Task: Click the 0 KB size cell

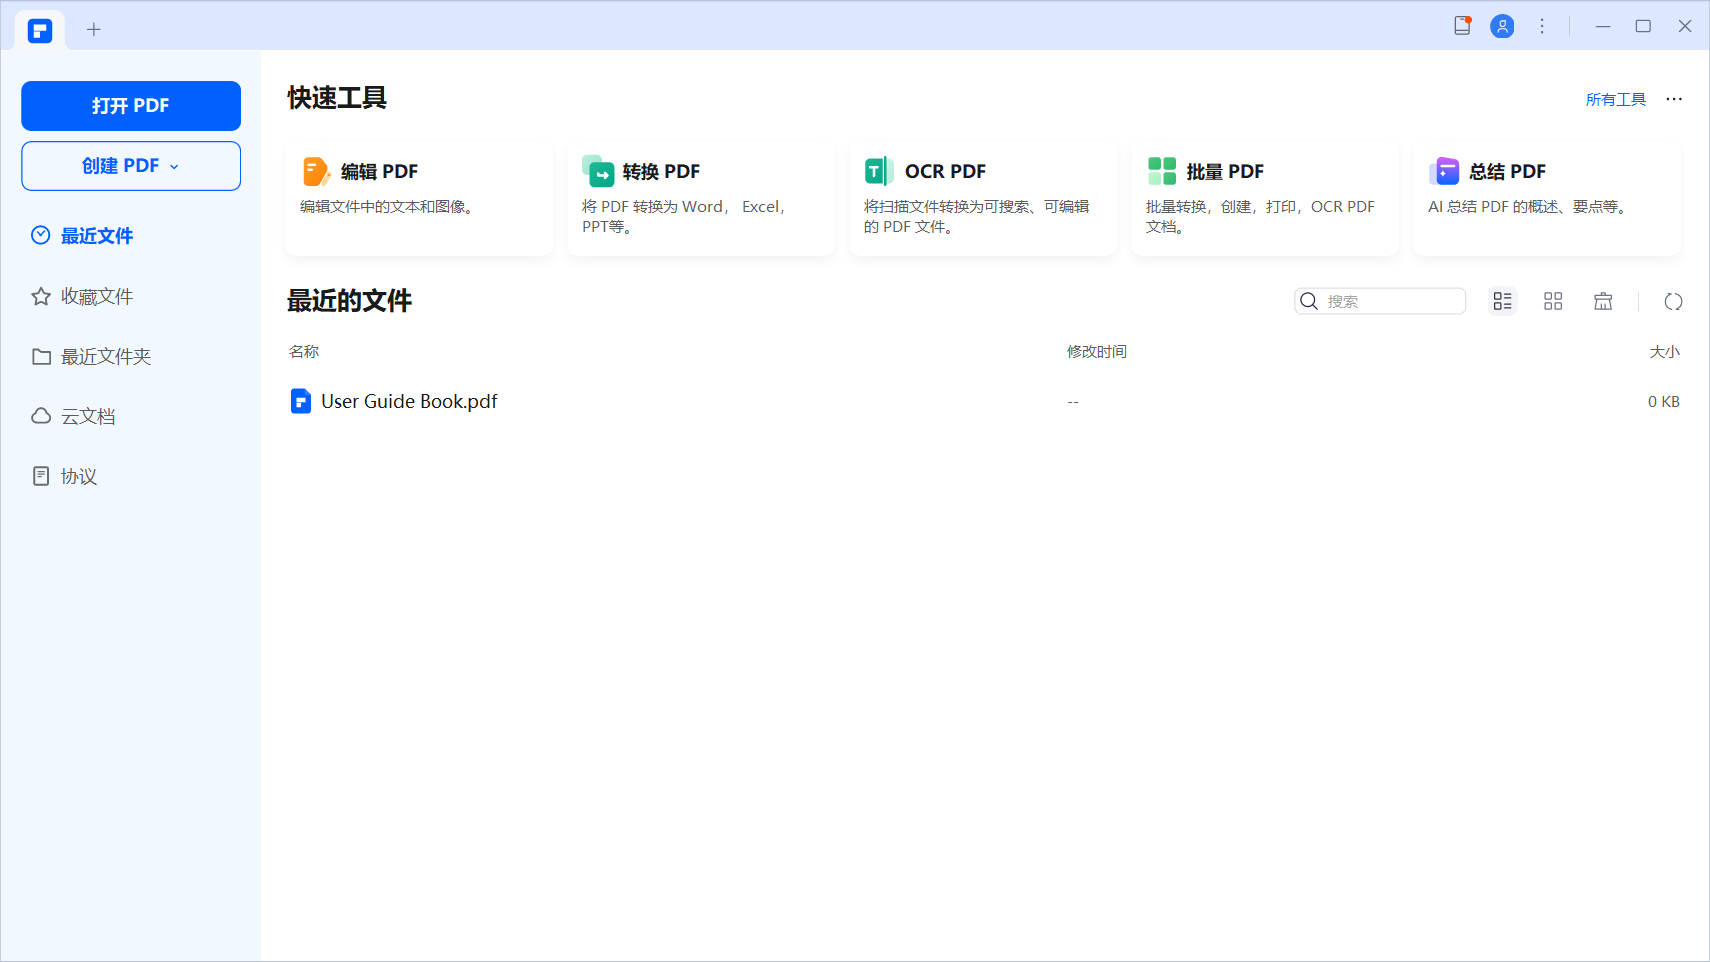Action: pyautogui.click(x=1664, y=402)
